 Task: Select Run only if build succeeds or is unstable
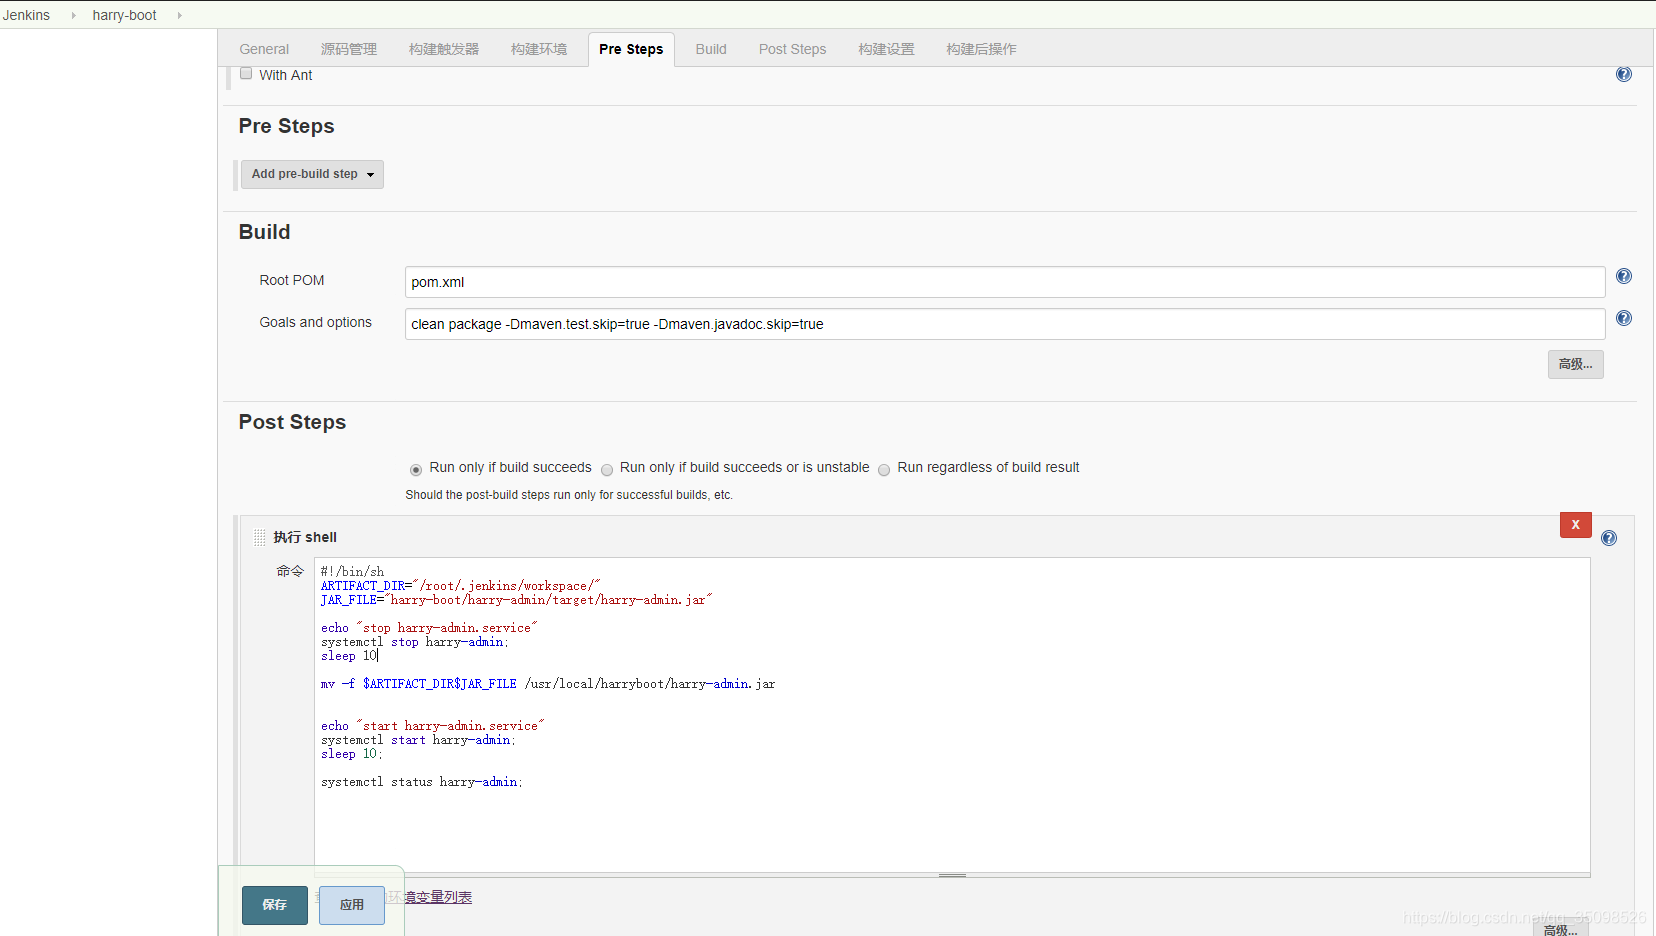(x=607, y=470)
